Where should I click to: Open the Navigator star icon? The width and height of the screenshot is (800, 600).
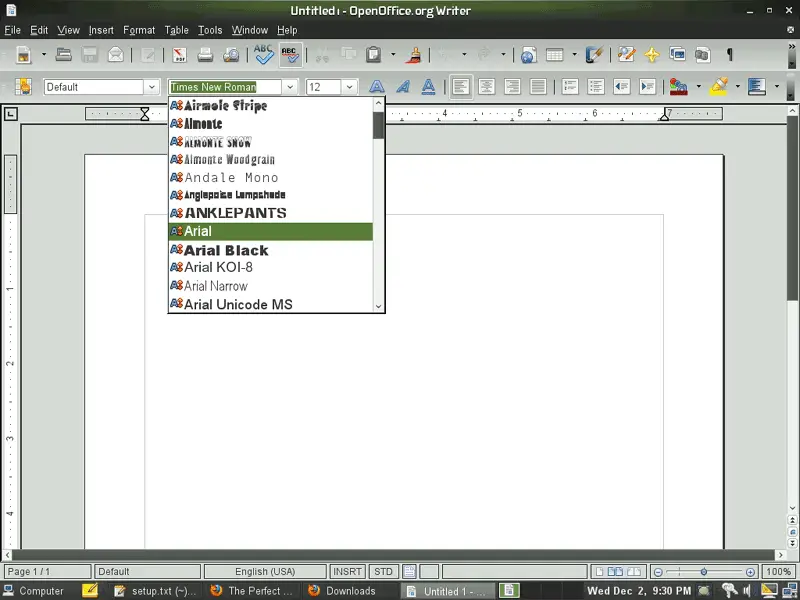click(652, 55)
